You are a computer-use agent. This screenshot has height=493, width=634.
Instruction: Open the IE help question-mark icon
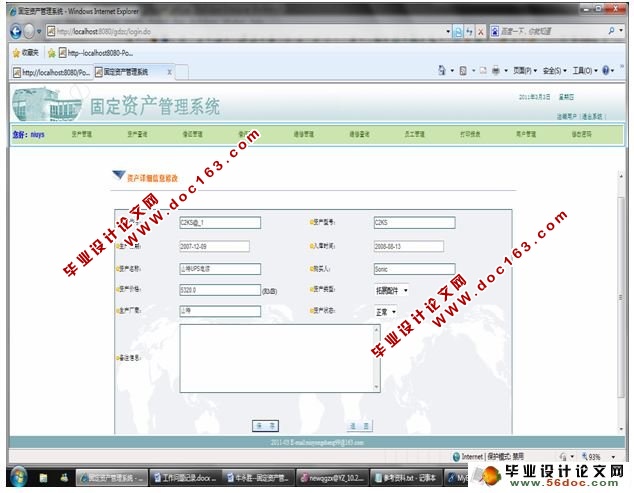click(x=606, y=71)
